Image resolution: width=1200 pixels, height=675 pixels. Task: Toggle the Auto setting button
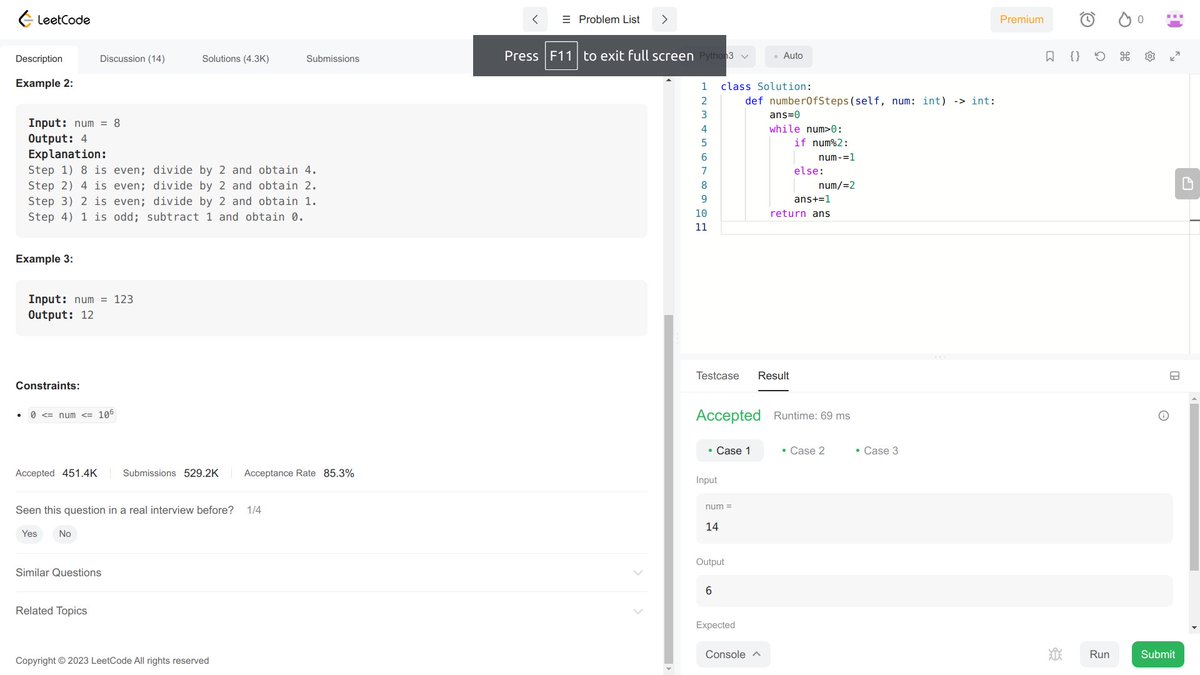789,56
